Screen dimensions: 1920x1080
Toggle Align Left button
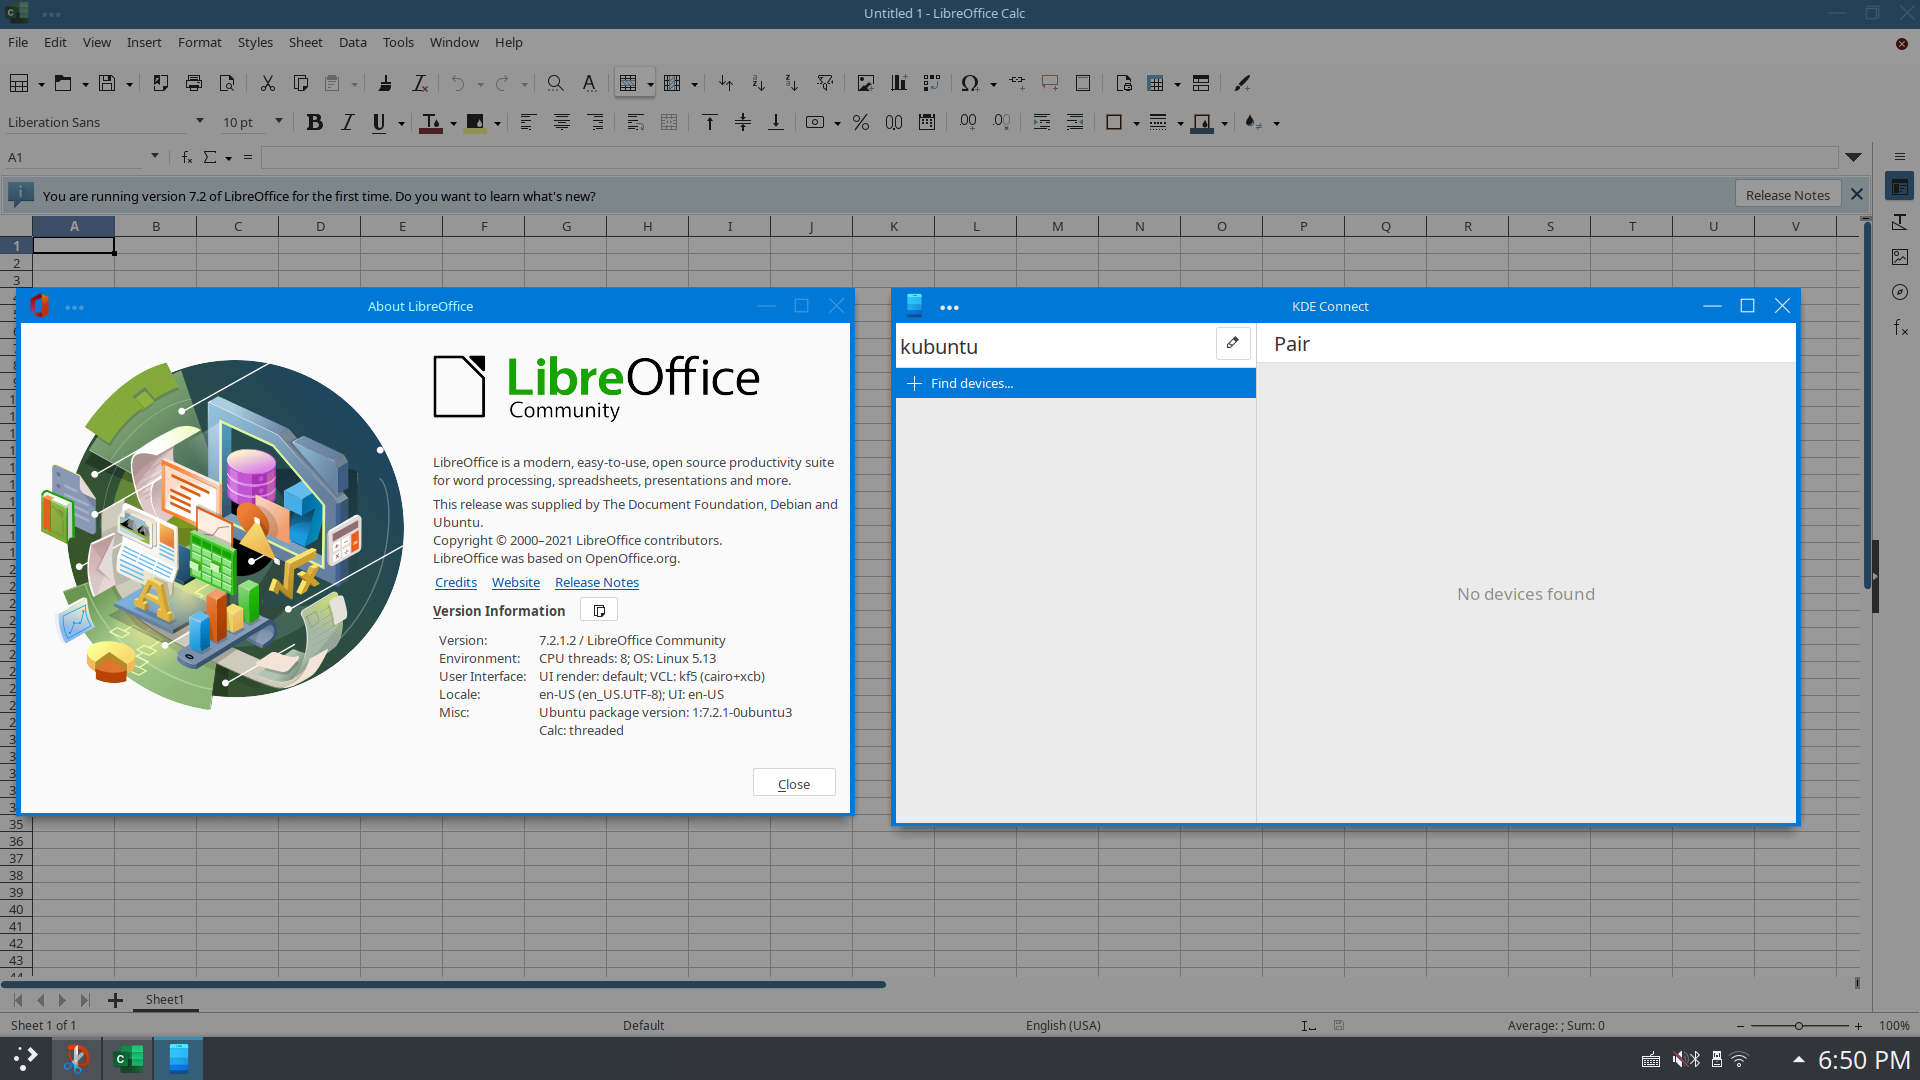529,123
